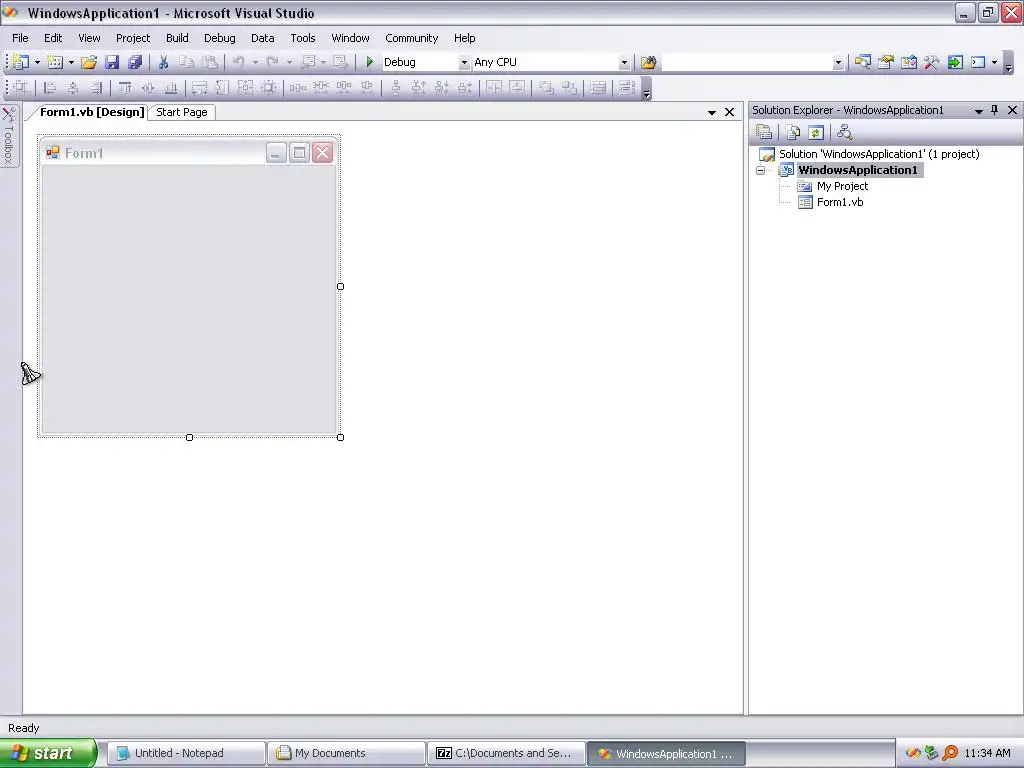The width and height of the screenshot is (1024, 768).
Task: Open the dropdown arrow beside Command Window icon
Action: pos(994,63)
